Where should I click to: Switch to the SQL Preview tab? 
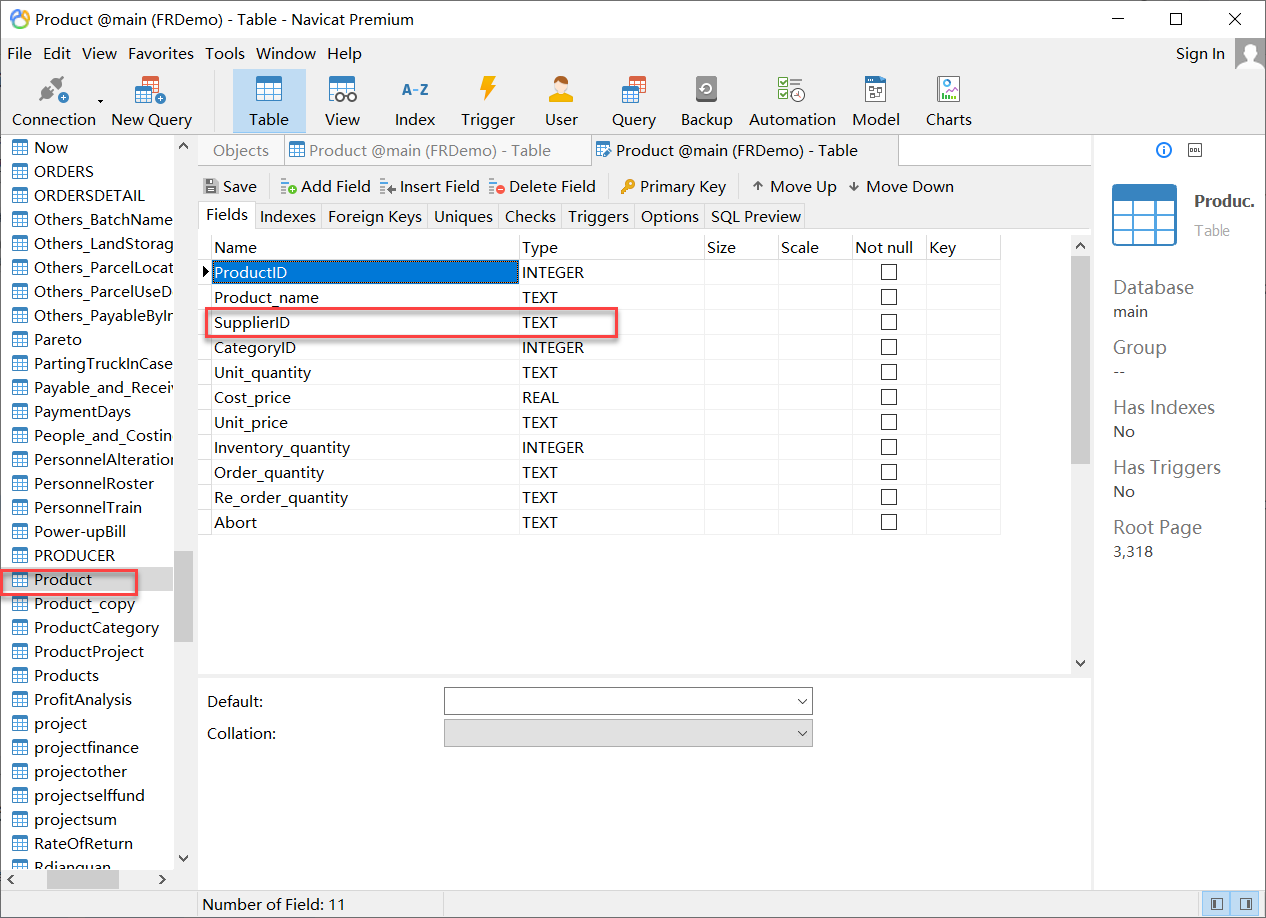[x=756, y=216]
